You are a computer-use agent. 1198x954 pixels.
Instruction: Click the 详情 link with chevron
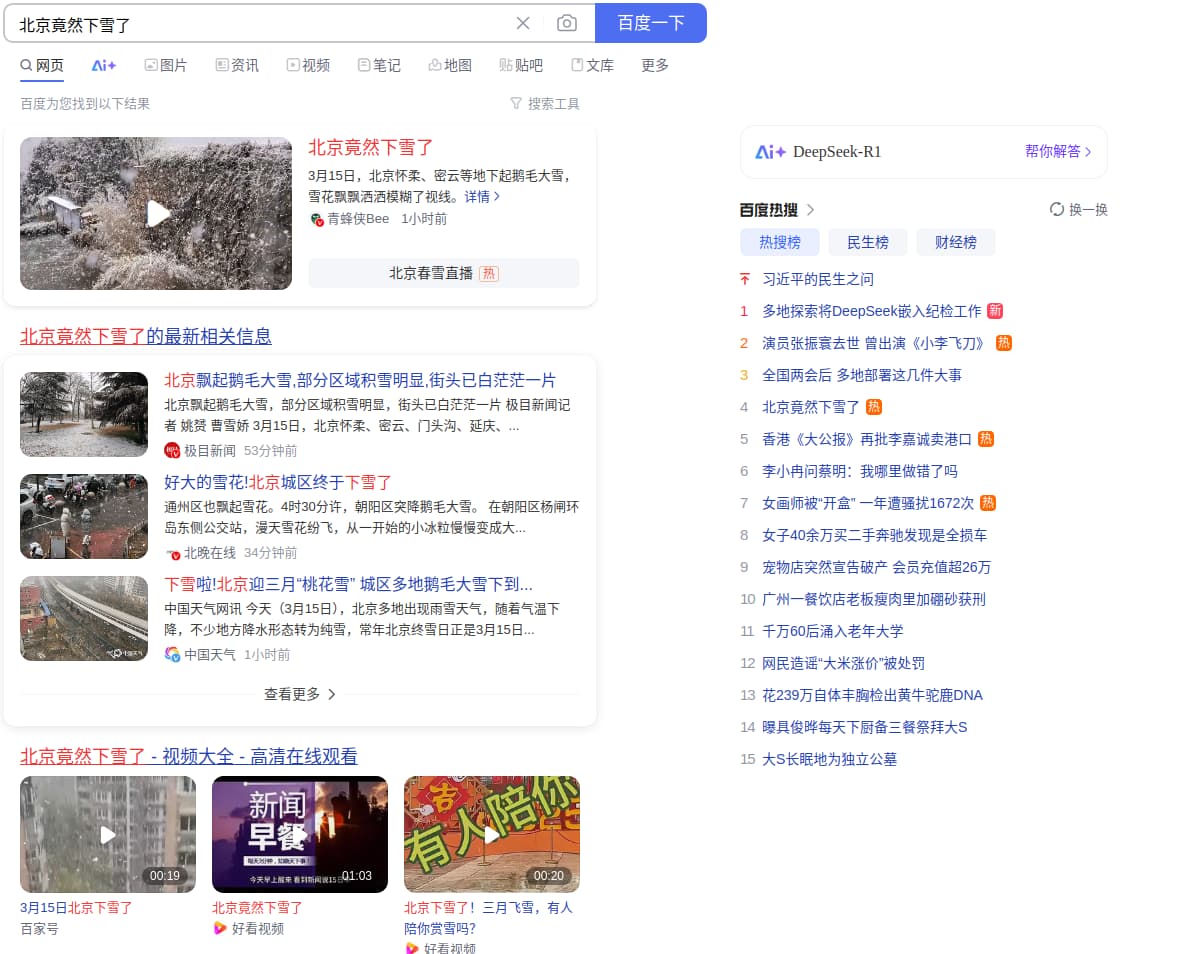click(482, 196)
